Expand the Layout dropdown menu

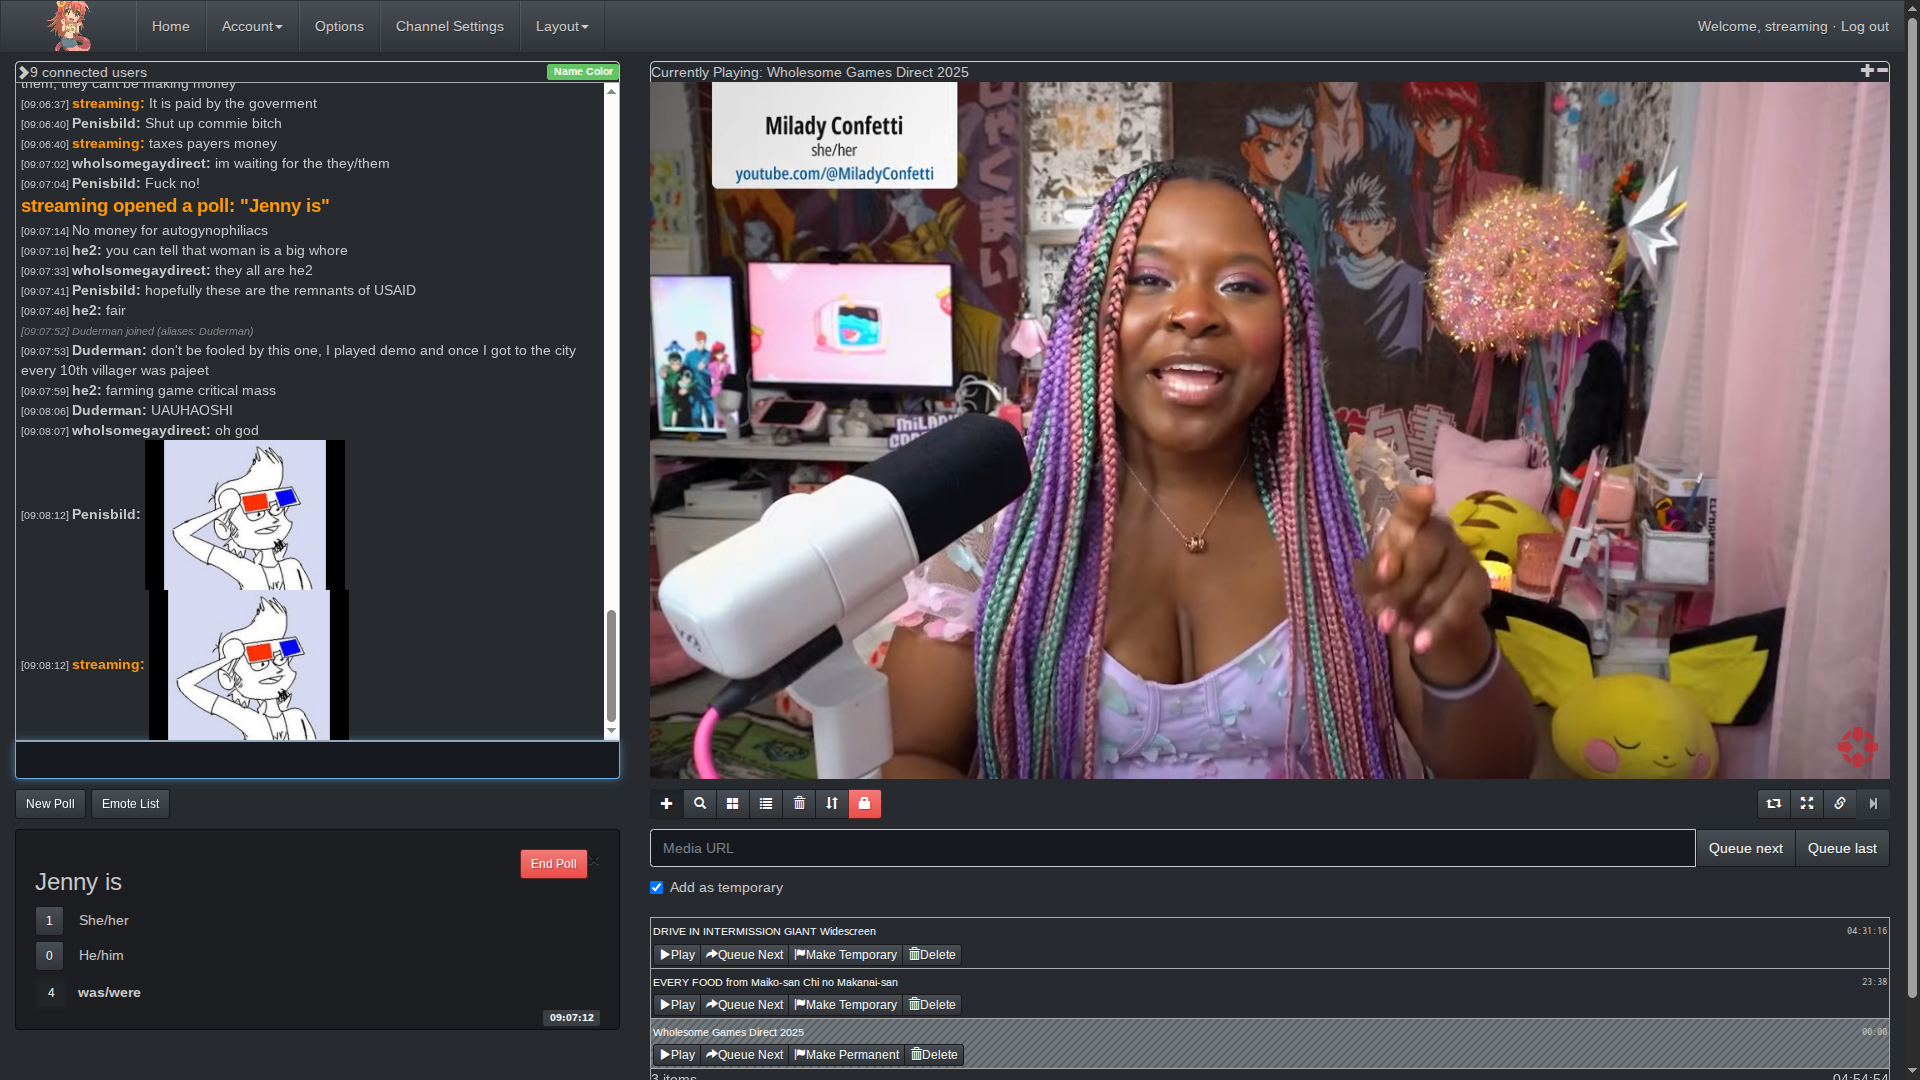click(x=562, y=26)
